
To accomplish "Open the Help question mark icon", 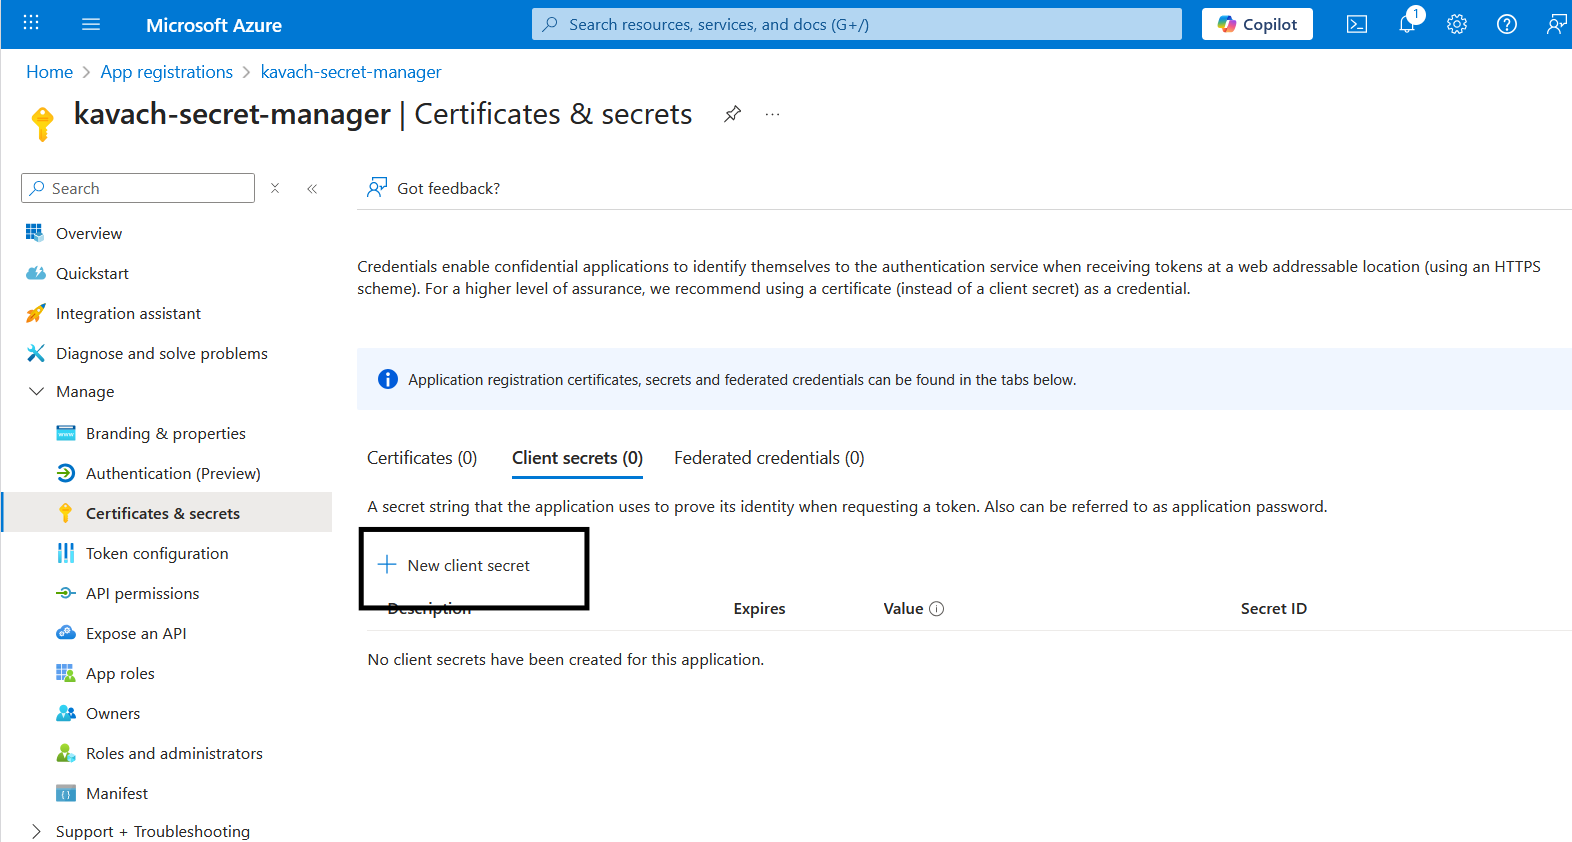I will [x=1507, y=24].
